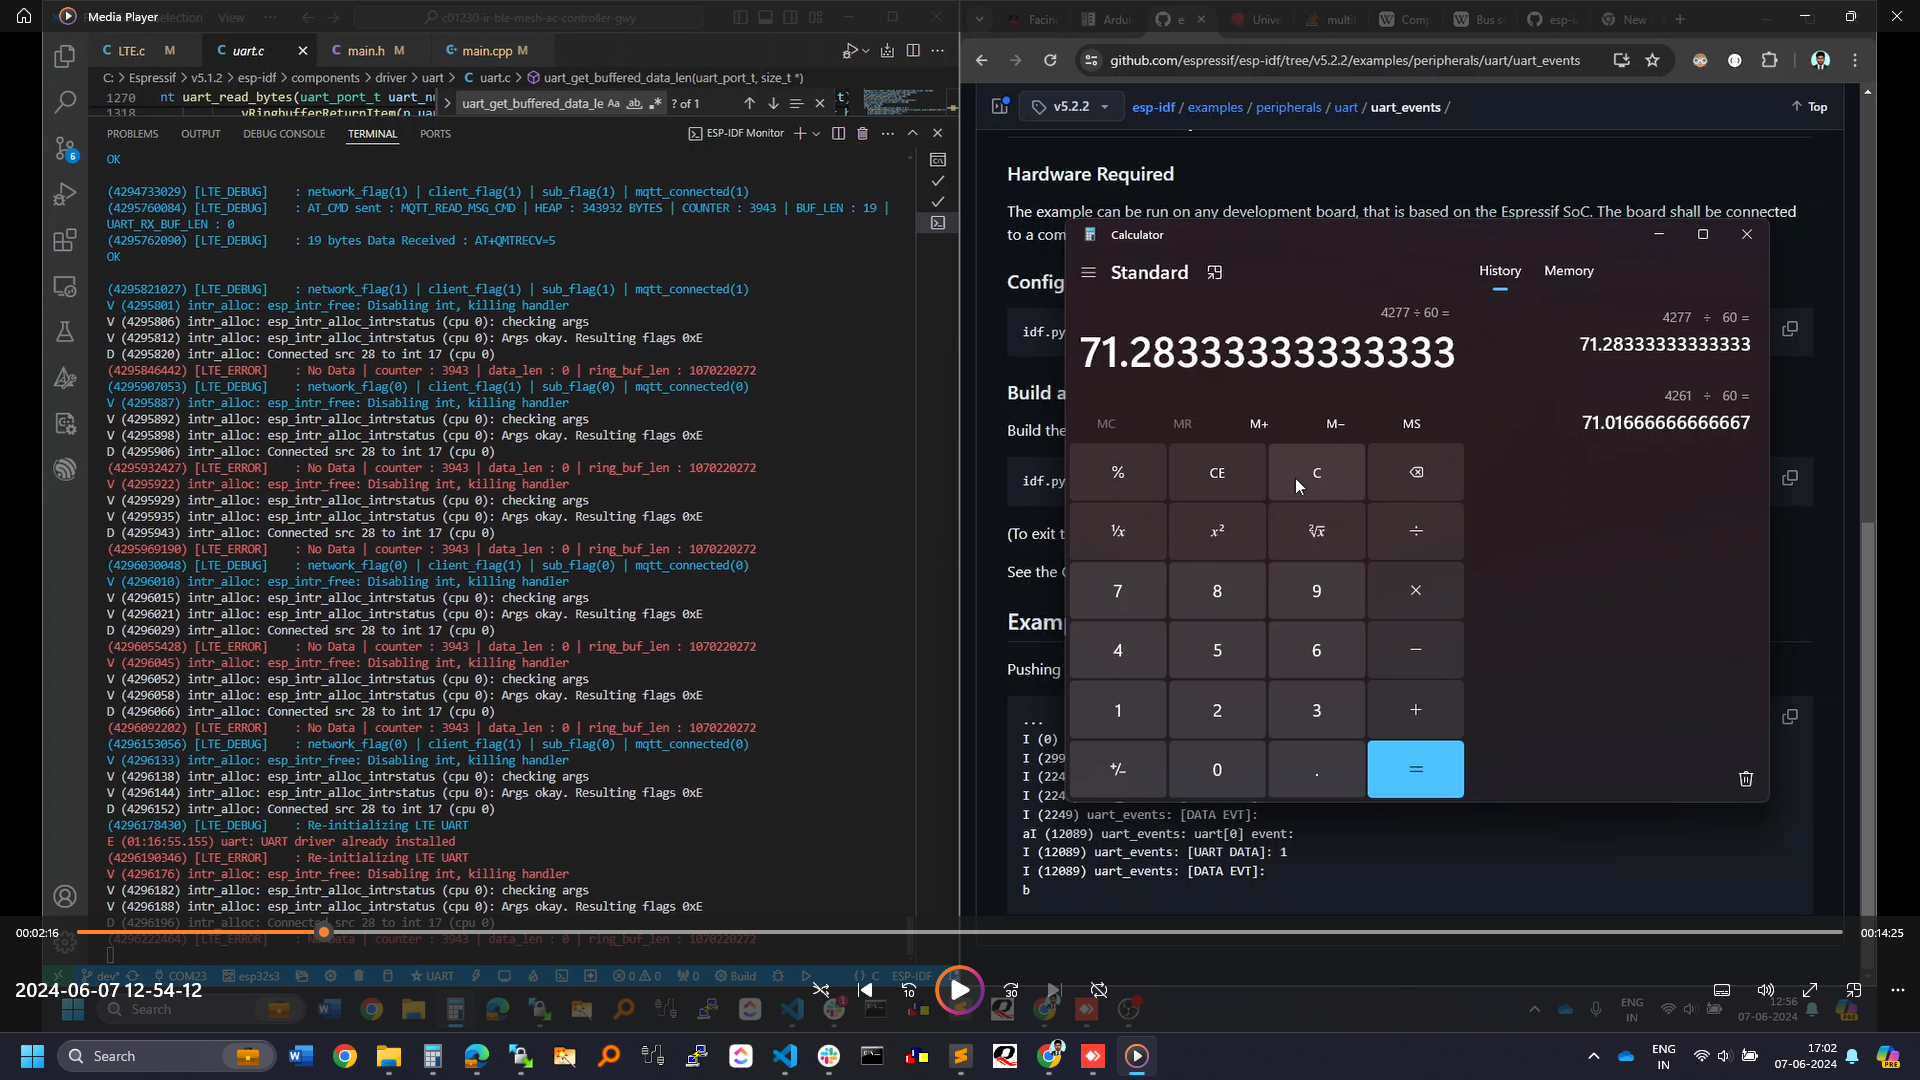Click the Calculator equals button
Viewport: 1920px width, 1080px height.
pyautogui.click(x=1415, y=769)
